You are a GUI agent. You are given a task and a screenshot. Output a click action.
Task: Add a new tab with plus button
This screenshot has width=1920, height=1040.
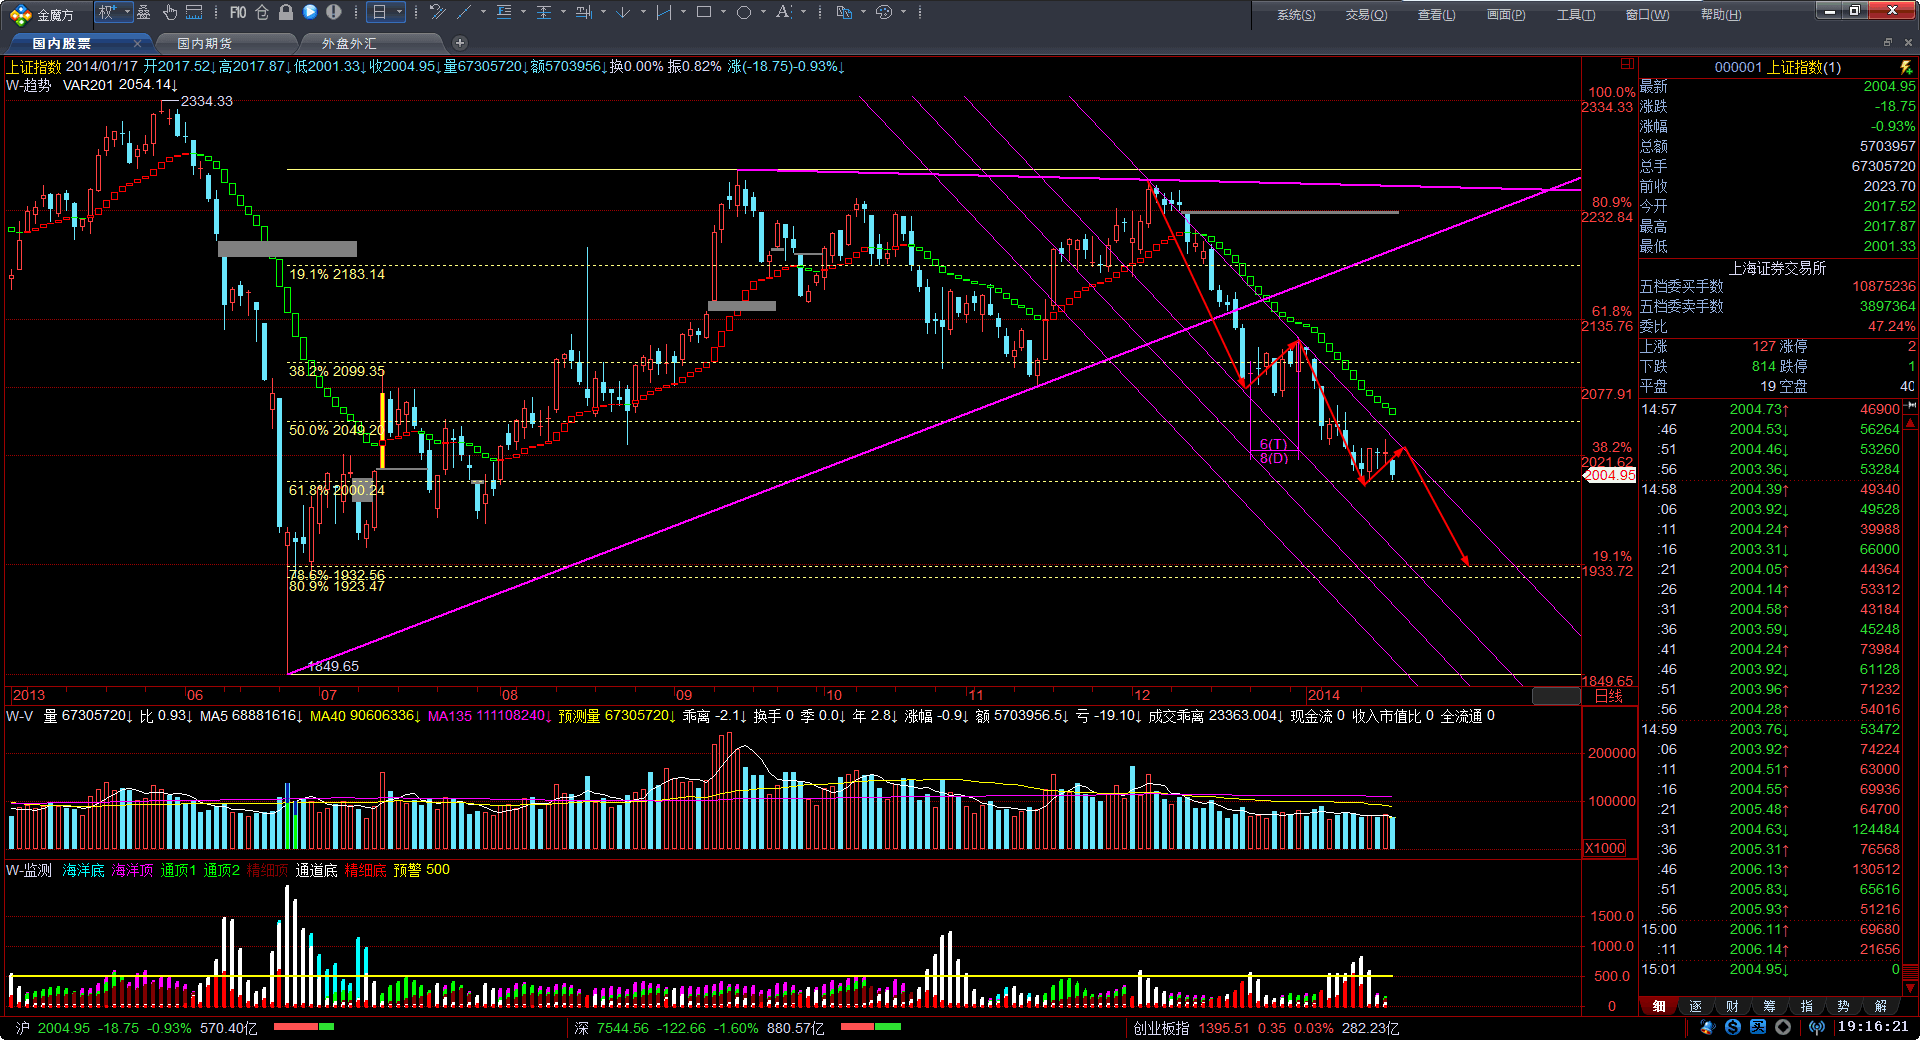click(x=460, y=43)
